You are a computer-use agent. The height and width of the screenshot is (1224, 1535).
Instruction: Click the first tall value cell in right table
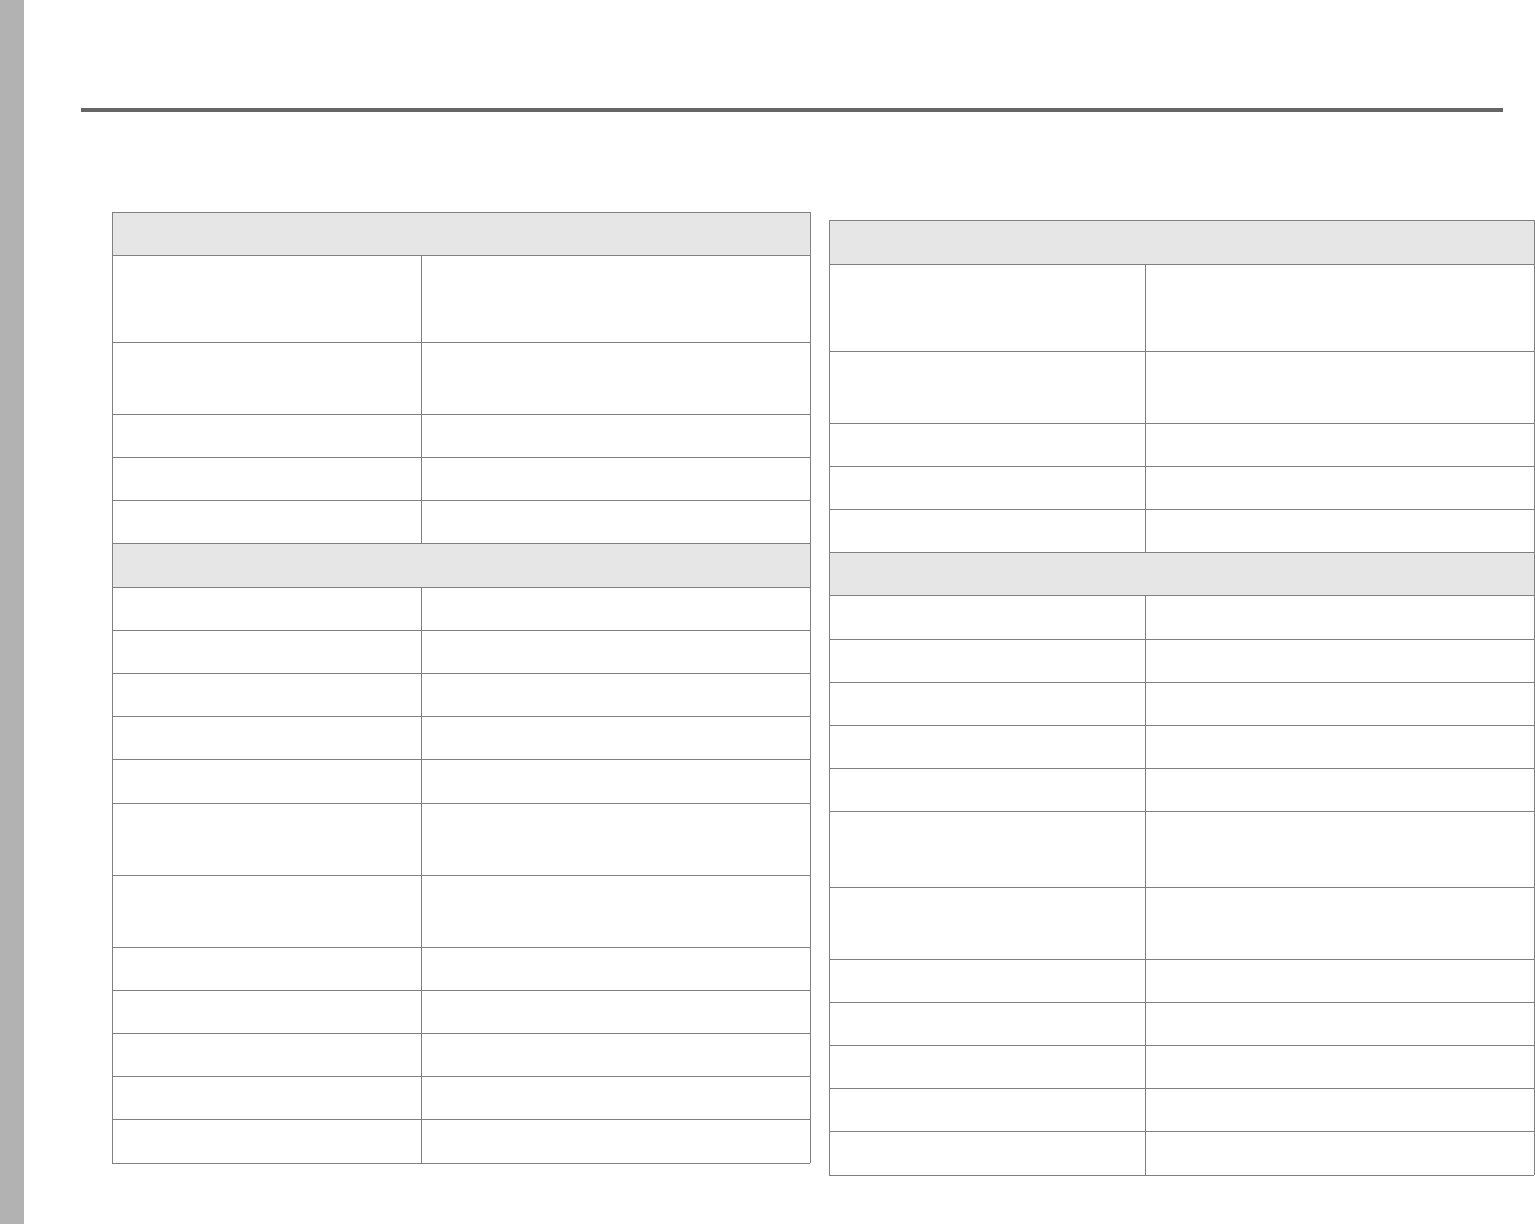click(1340, 307)
